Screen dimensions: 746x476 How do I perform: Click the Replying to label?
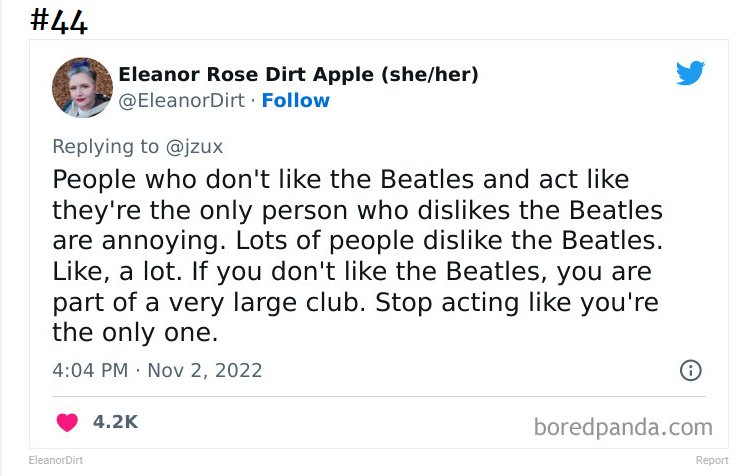coord(106,147)
